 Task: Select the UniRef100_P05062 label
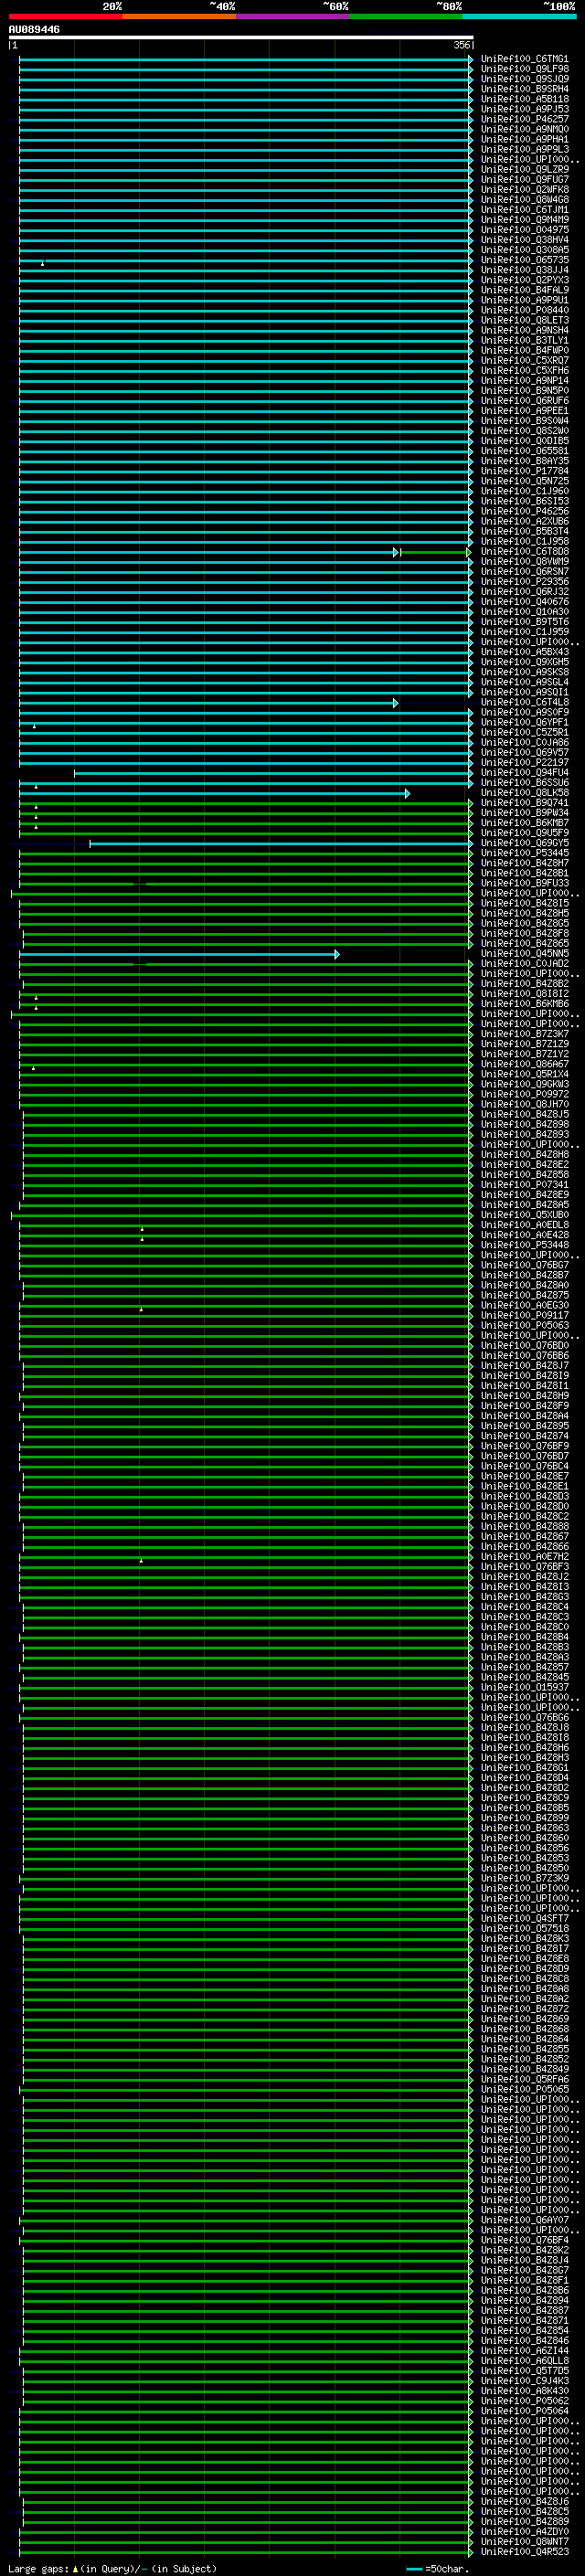click(525, 2402)
